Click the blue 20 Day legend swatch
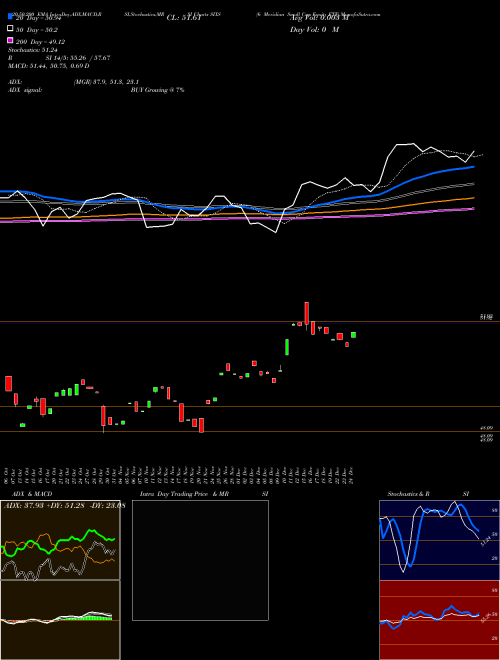The image size is (500, 660). coord(10,17)
